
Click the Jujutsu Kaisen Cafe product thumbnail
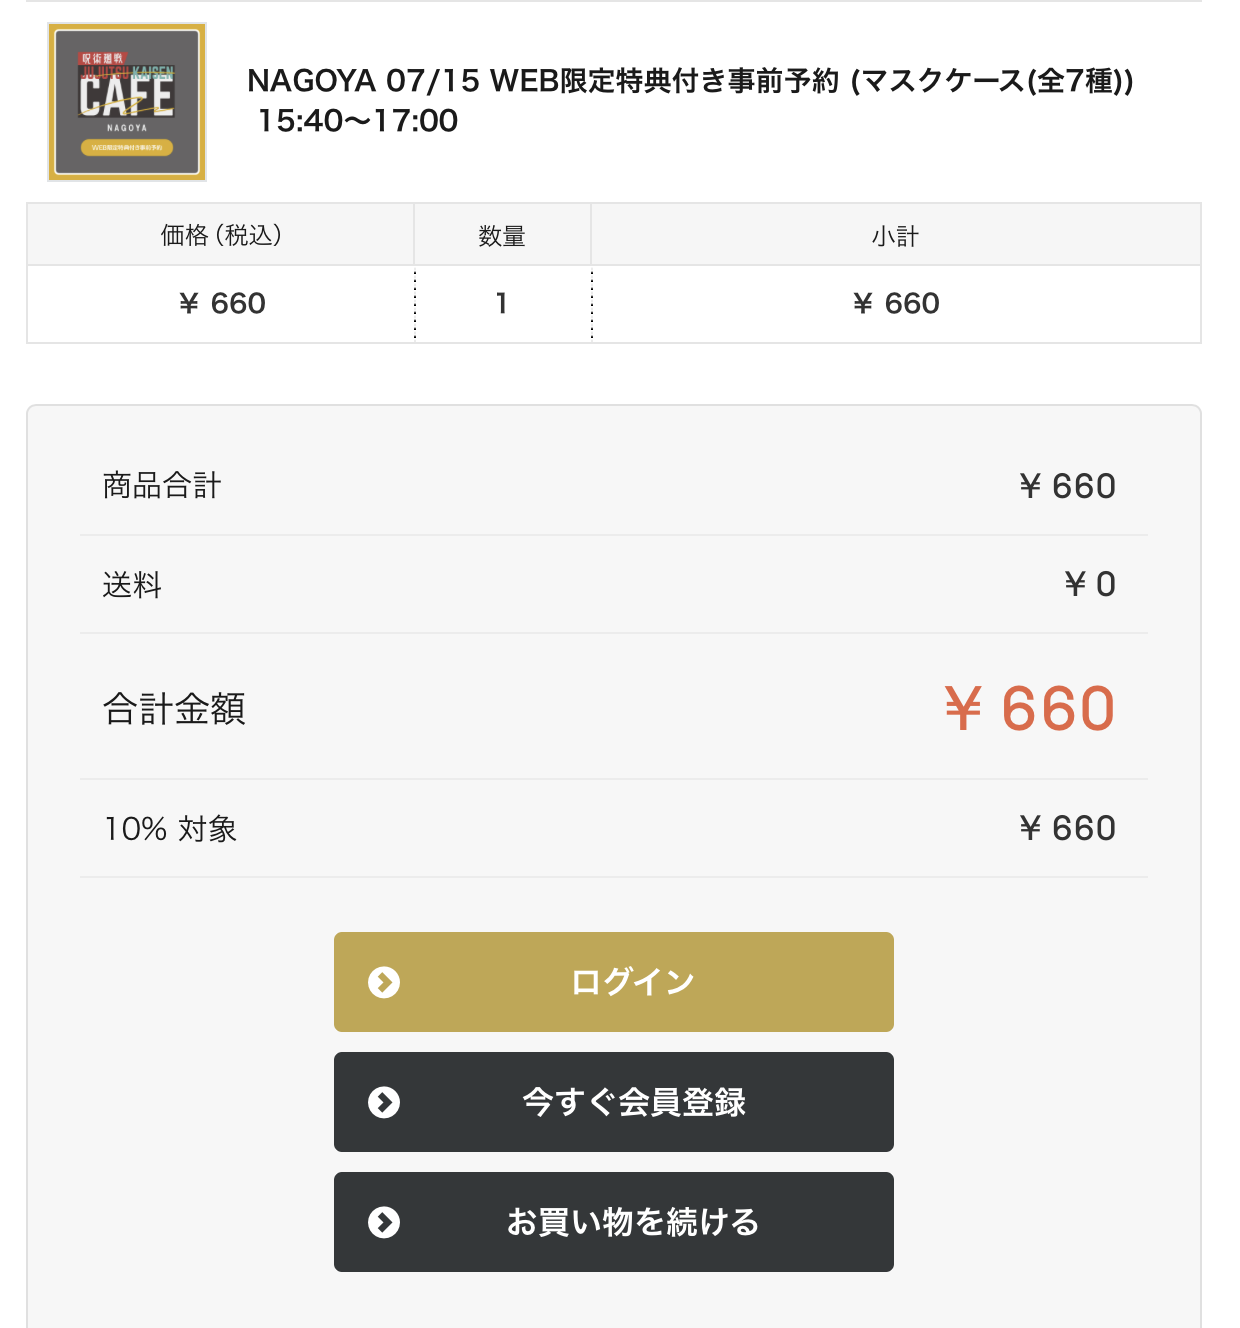point(127,102)
